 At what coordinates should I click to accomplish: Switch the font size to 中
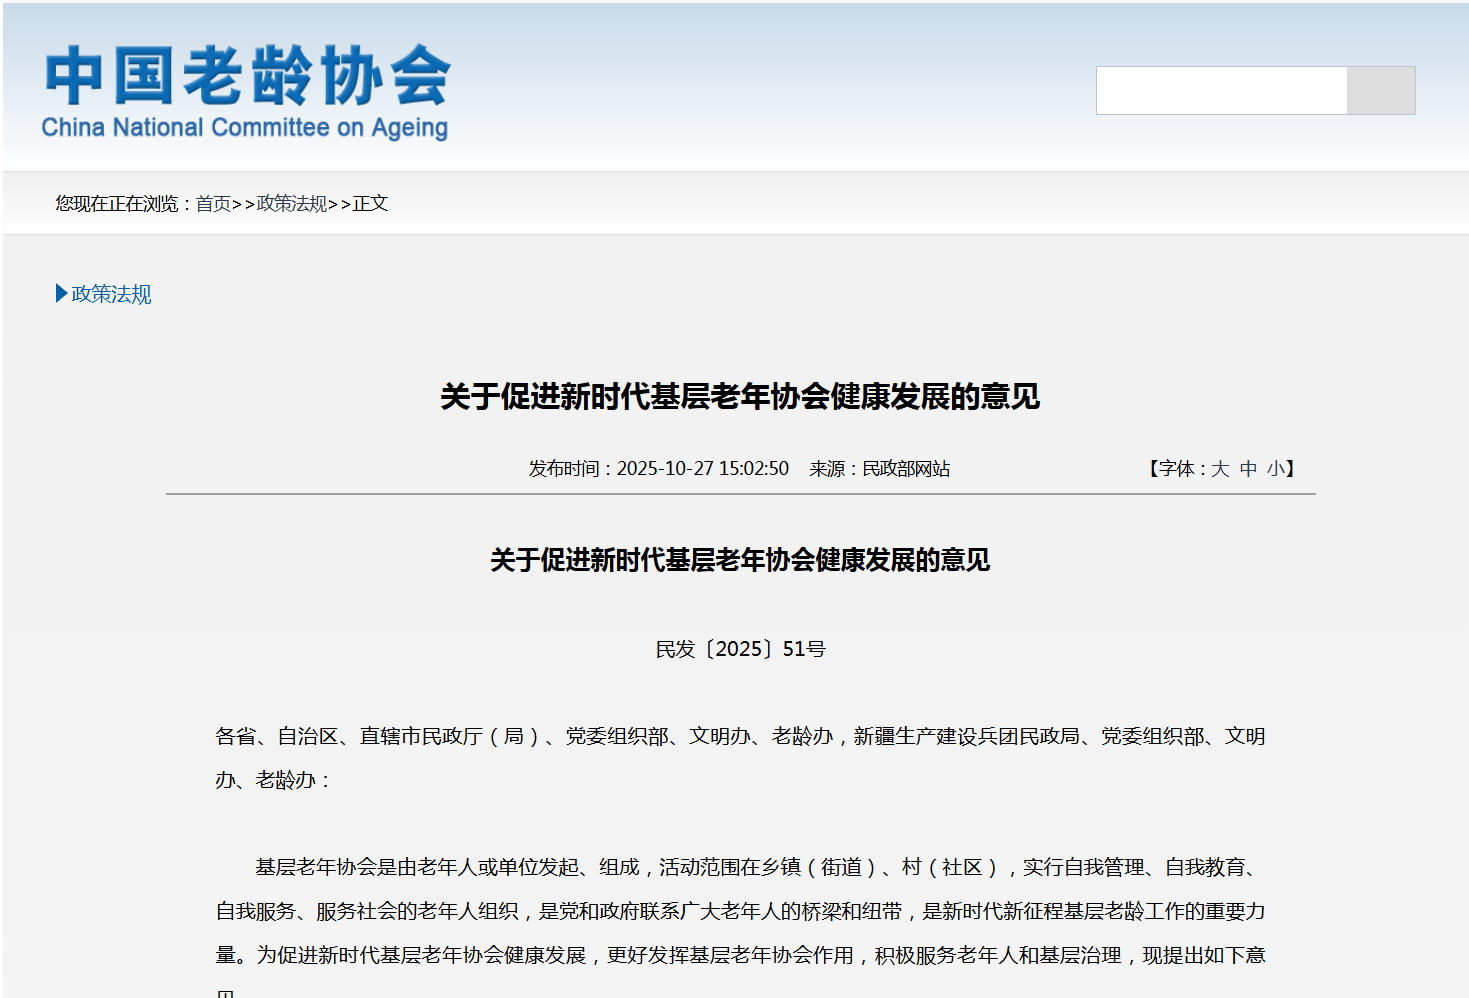[1248, 469]
